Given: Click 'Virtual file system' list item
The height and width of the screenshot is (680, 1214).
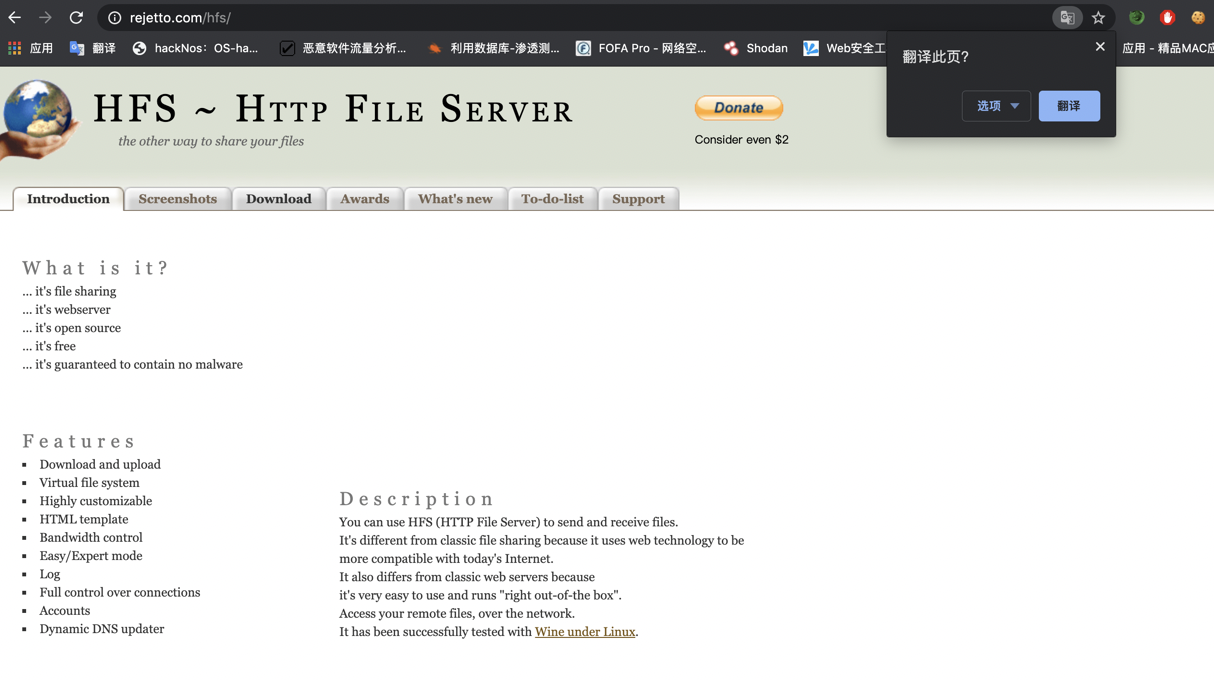Looking at the screenshot, I should click(x=89, y=483).
